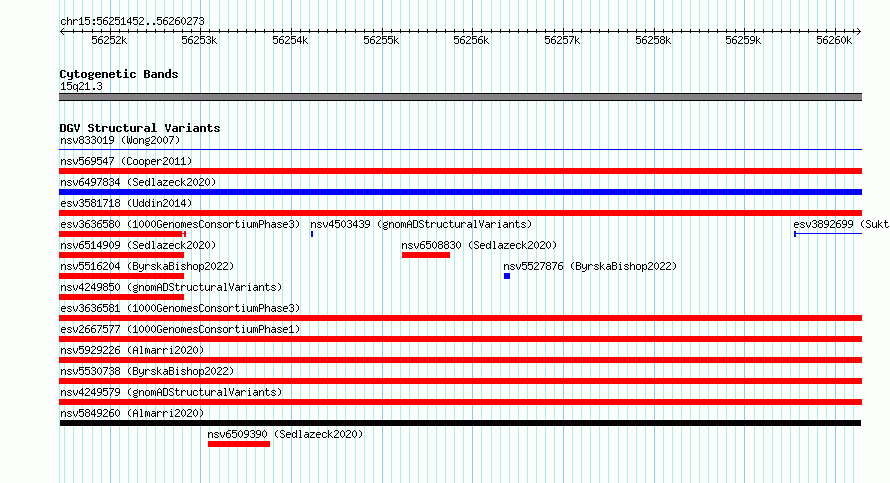Open nsv5516204 (ByrskaBishop2022) label

(x=147, y=266)
